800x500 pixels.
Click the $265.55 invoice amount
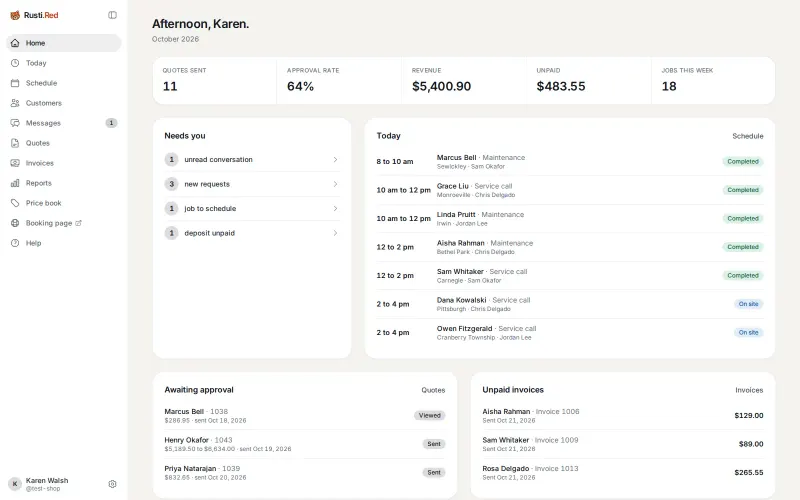(748, 473)
